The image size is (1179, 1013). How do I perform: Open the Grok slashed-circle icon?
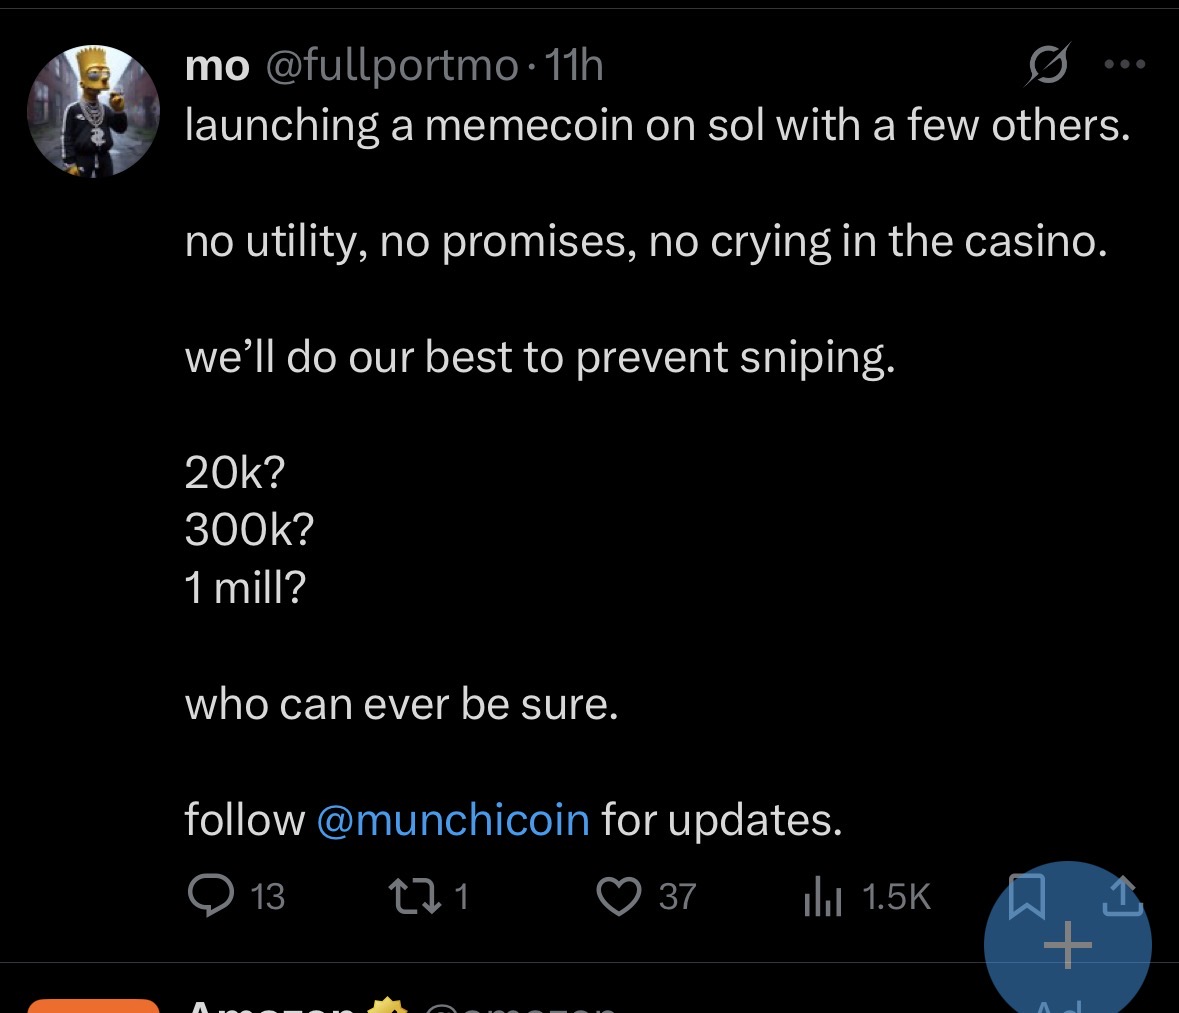click(x=1049, y=66)
